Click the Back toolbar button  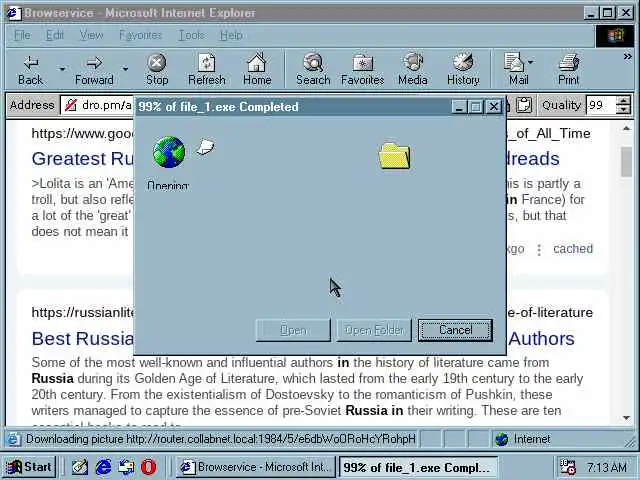point(31,69)
